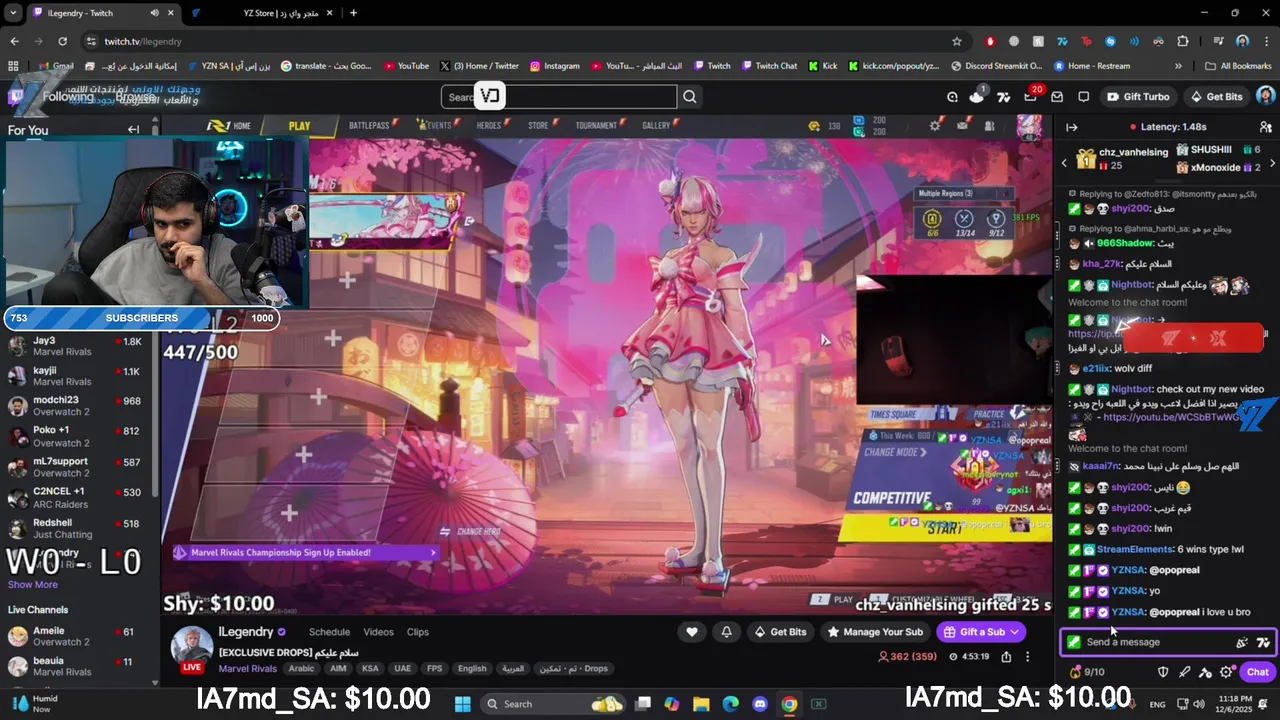Click Show More in followed channels
This screenshot has height=720, width=1280.
coord(33,584)
